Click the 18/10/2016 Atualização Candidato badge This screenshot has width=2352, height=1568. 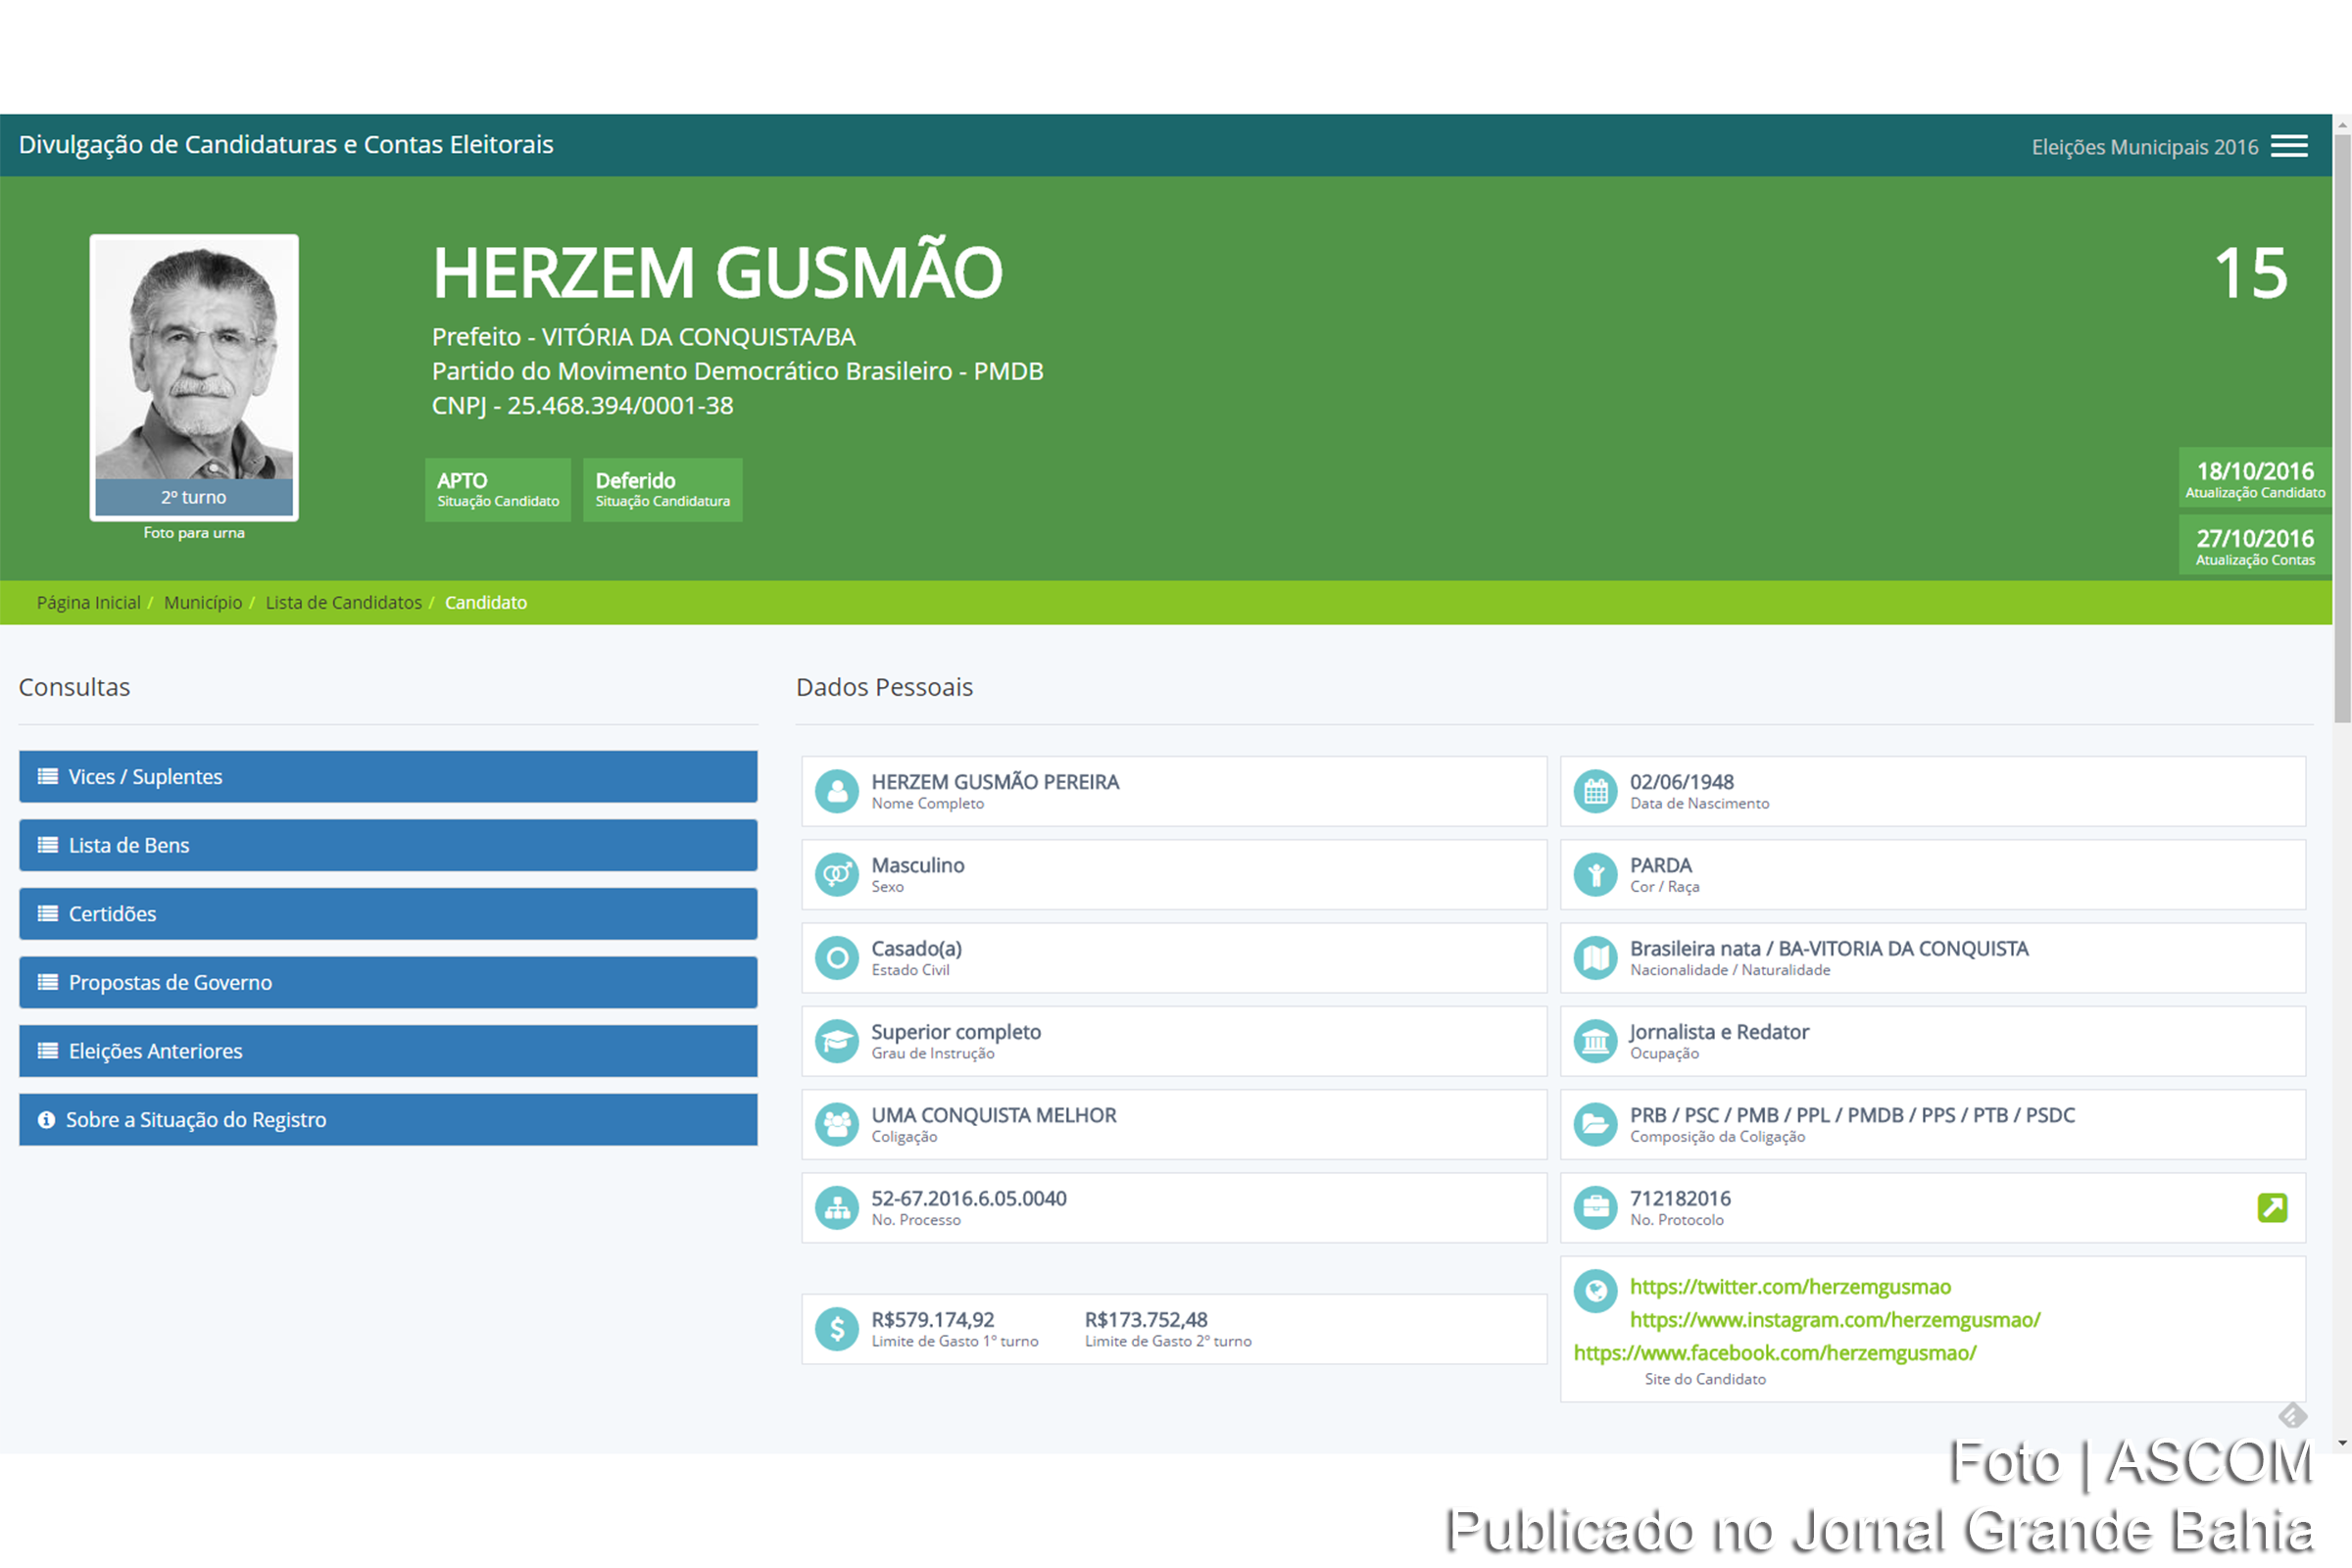pyautogui.click(x=2254, y=478)
